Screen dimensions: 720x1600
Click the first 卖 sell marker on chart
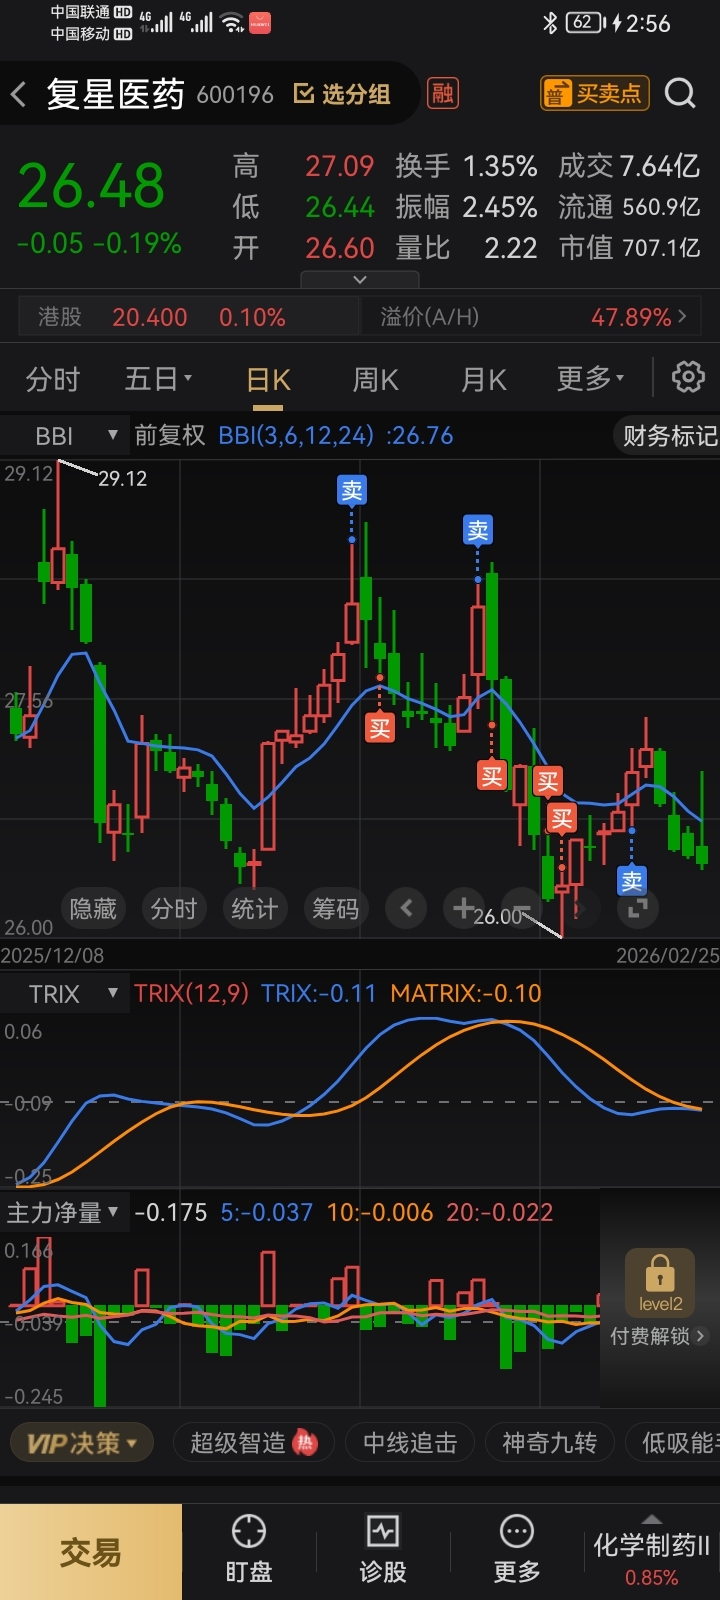tap(352, 490)
